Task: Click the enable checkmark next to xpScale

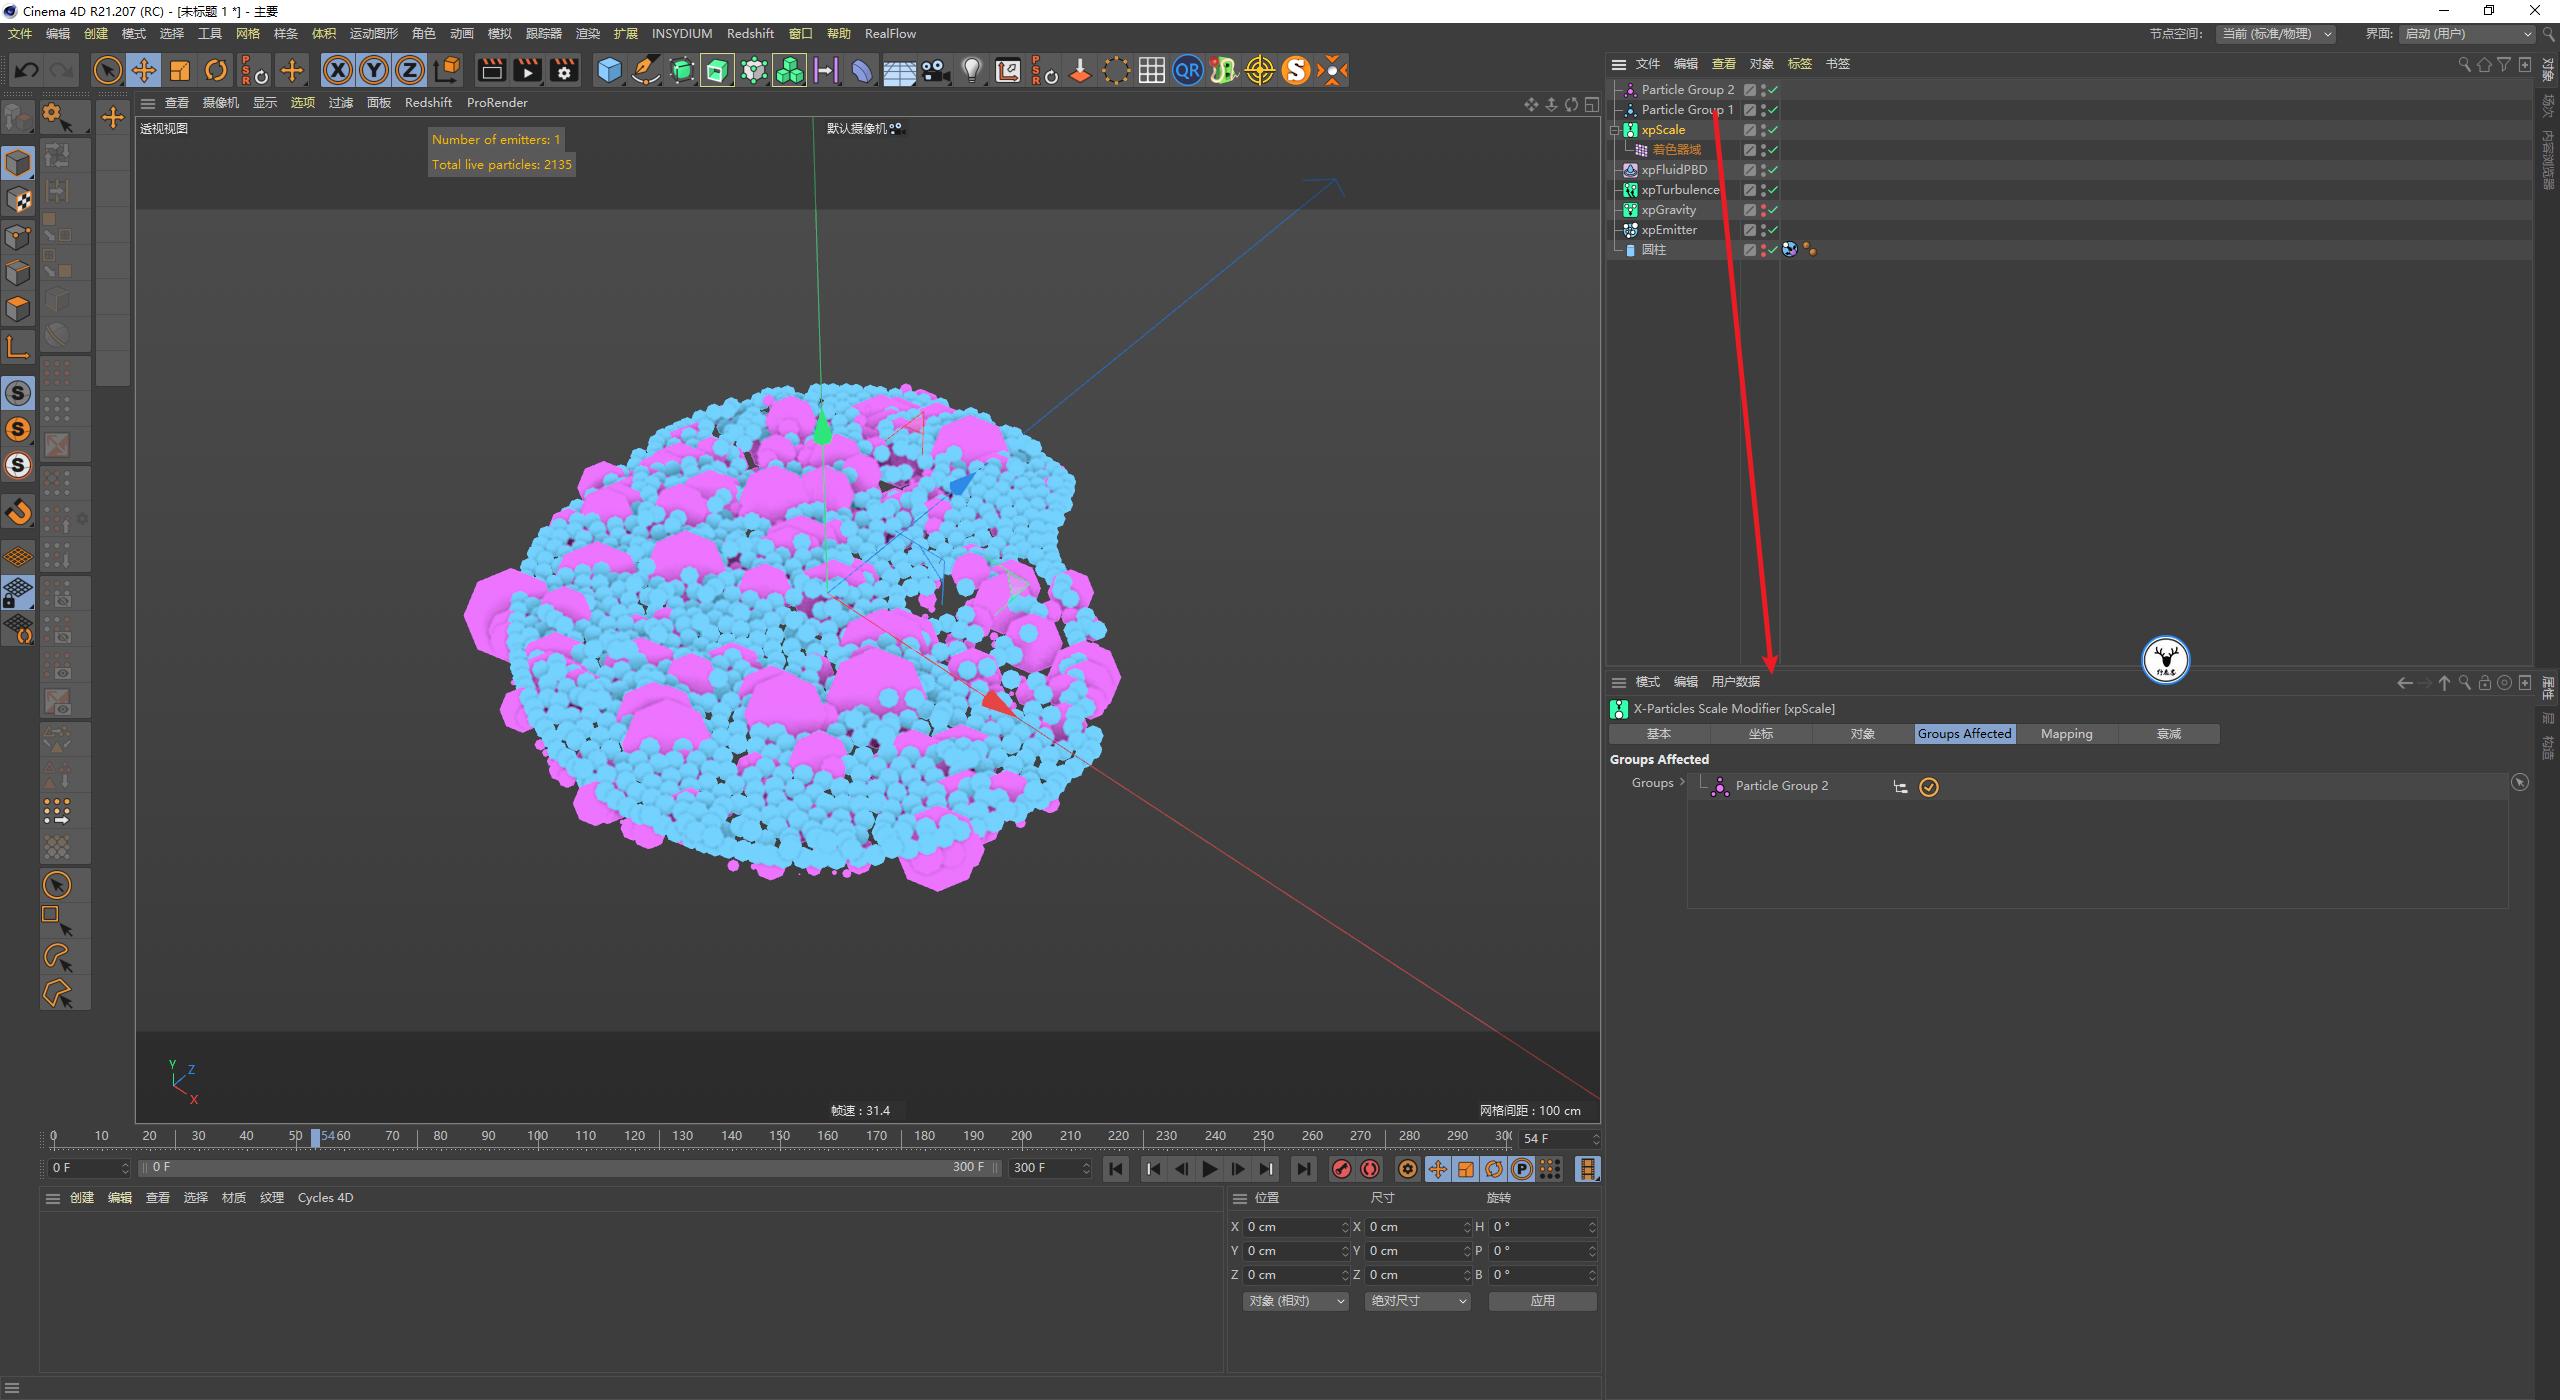Action: point(1772,129)
